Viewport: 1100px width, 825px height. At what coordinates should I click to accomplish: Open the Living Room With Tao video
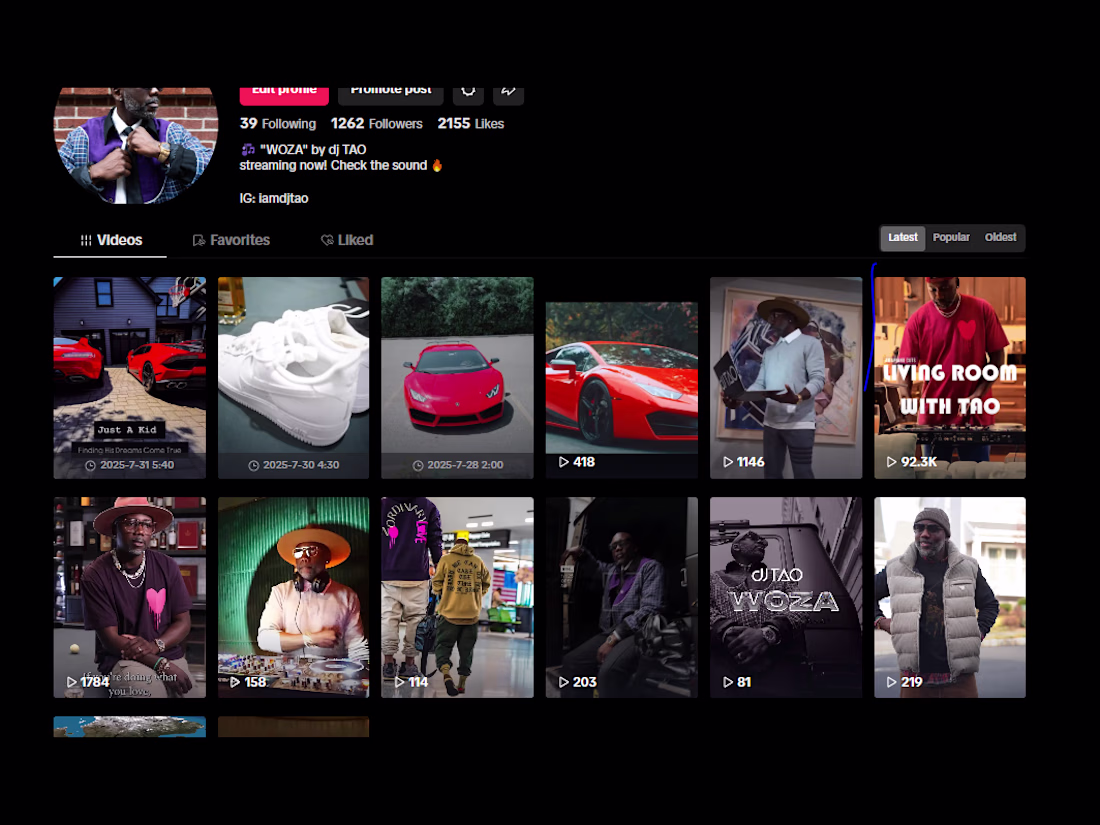pos(950,377)
